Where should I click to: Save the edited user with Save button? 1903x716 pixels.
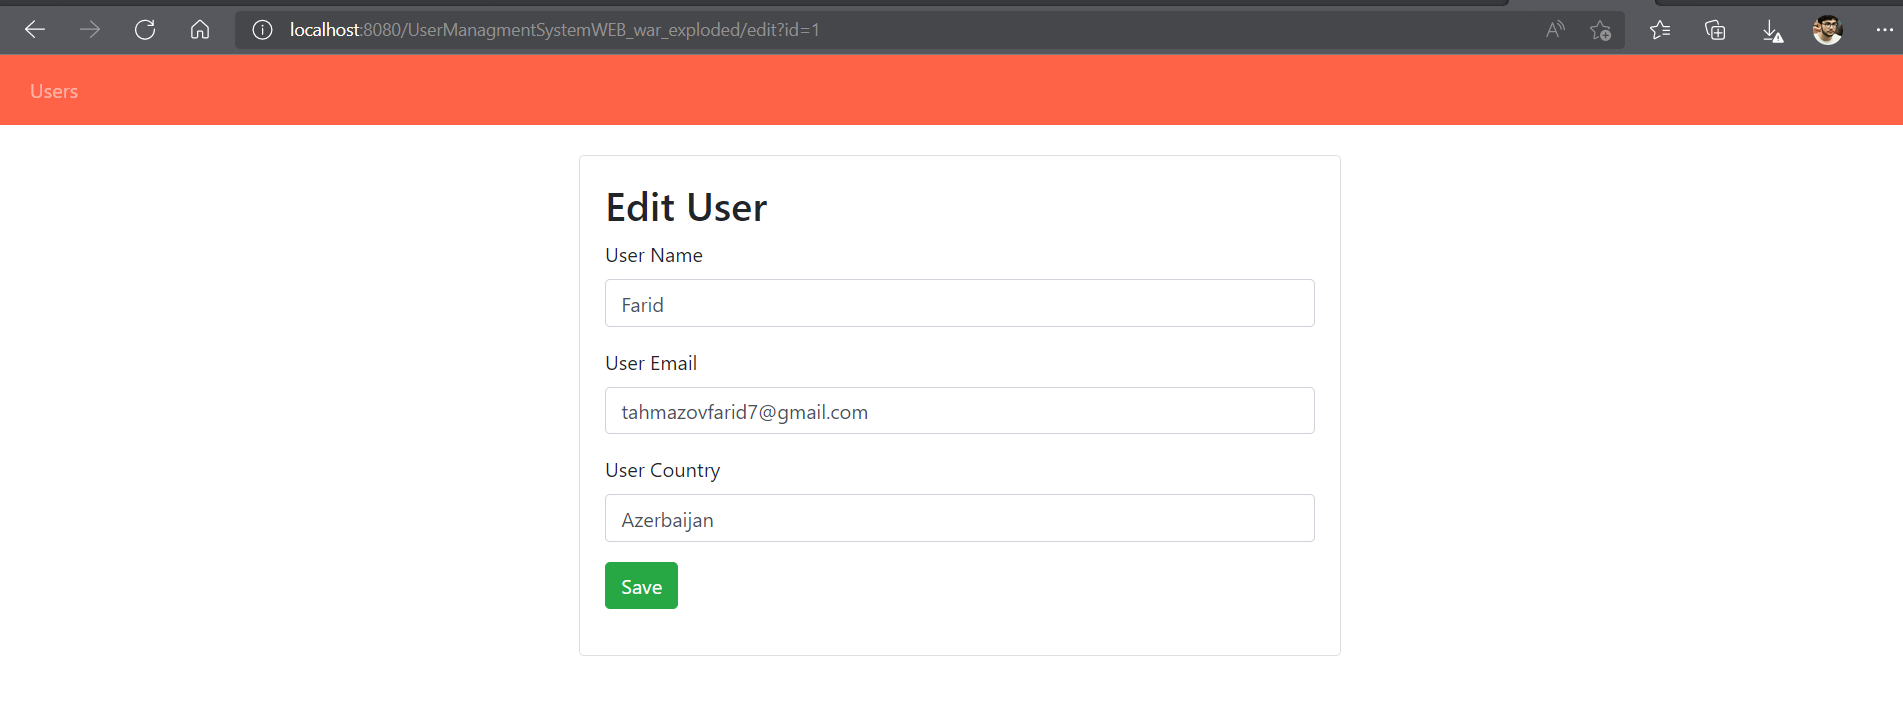click(x=641, y=586)
